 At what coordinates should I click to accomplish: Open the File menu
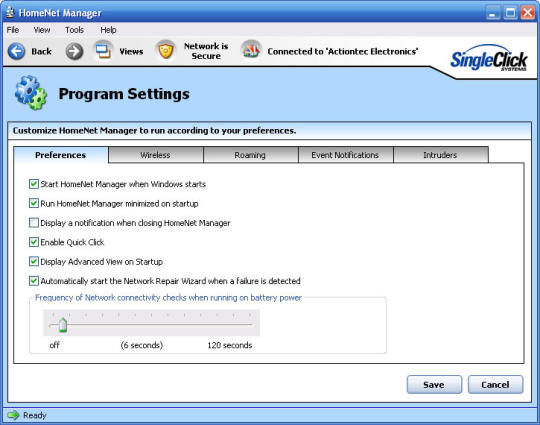13,30
